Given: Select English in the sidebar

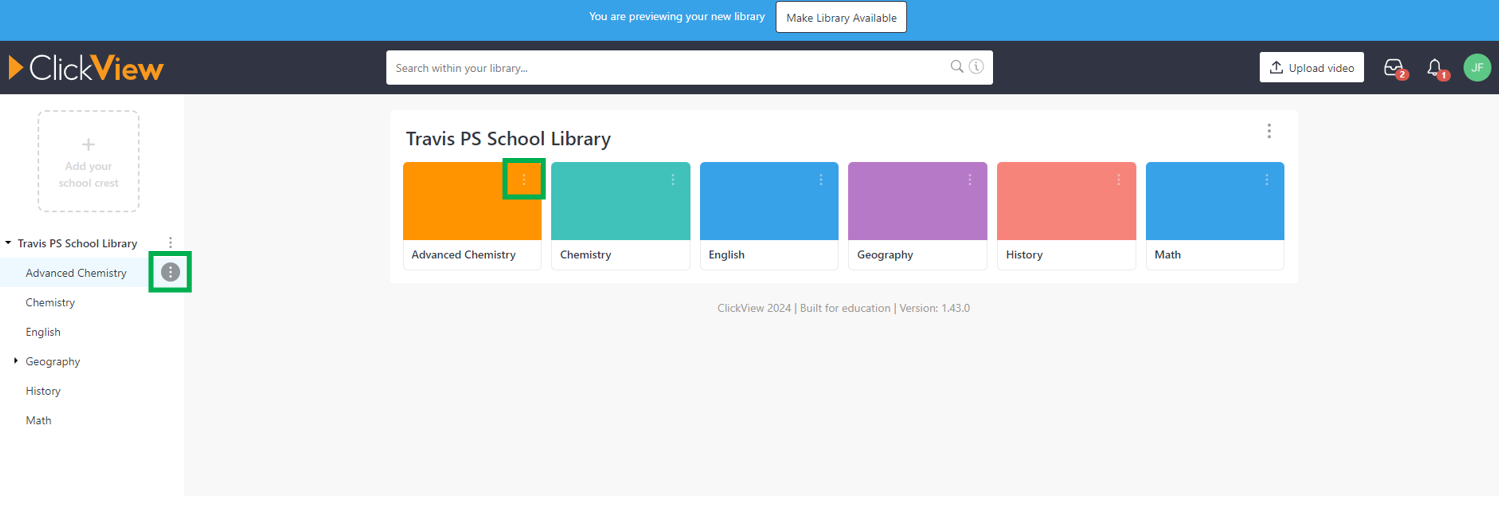Looking at the screenshot, I should 43,332.
